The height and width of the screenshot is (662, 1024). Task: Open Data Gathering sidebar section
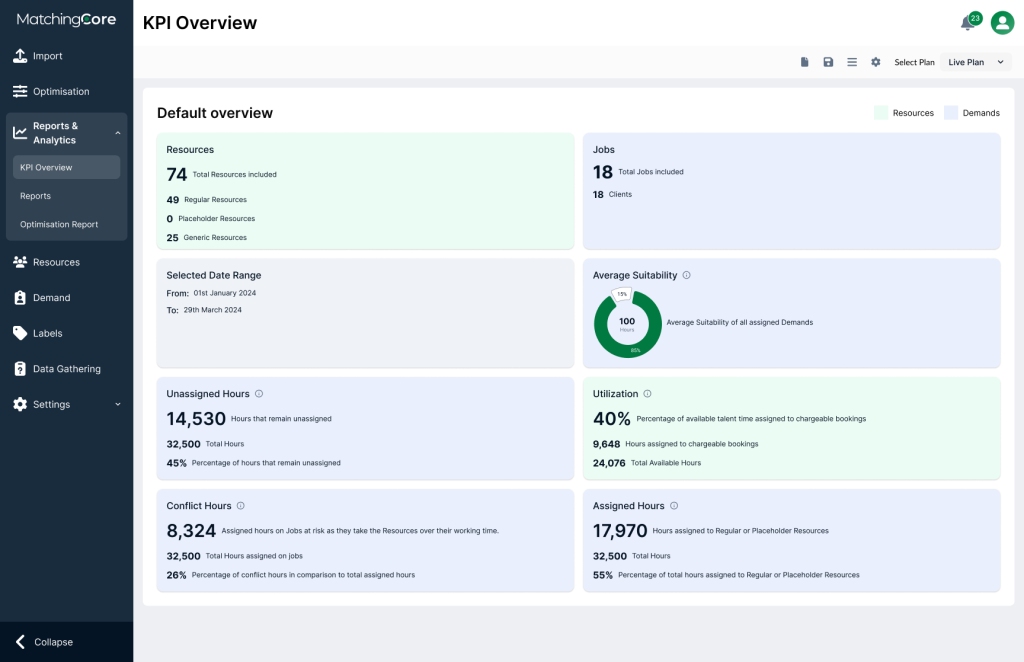pos(67,369)
